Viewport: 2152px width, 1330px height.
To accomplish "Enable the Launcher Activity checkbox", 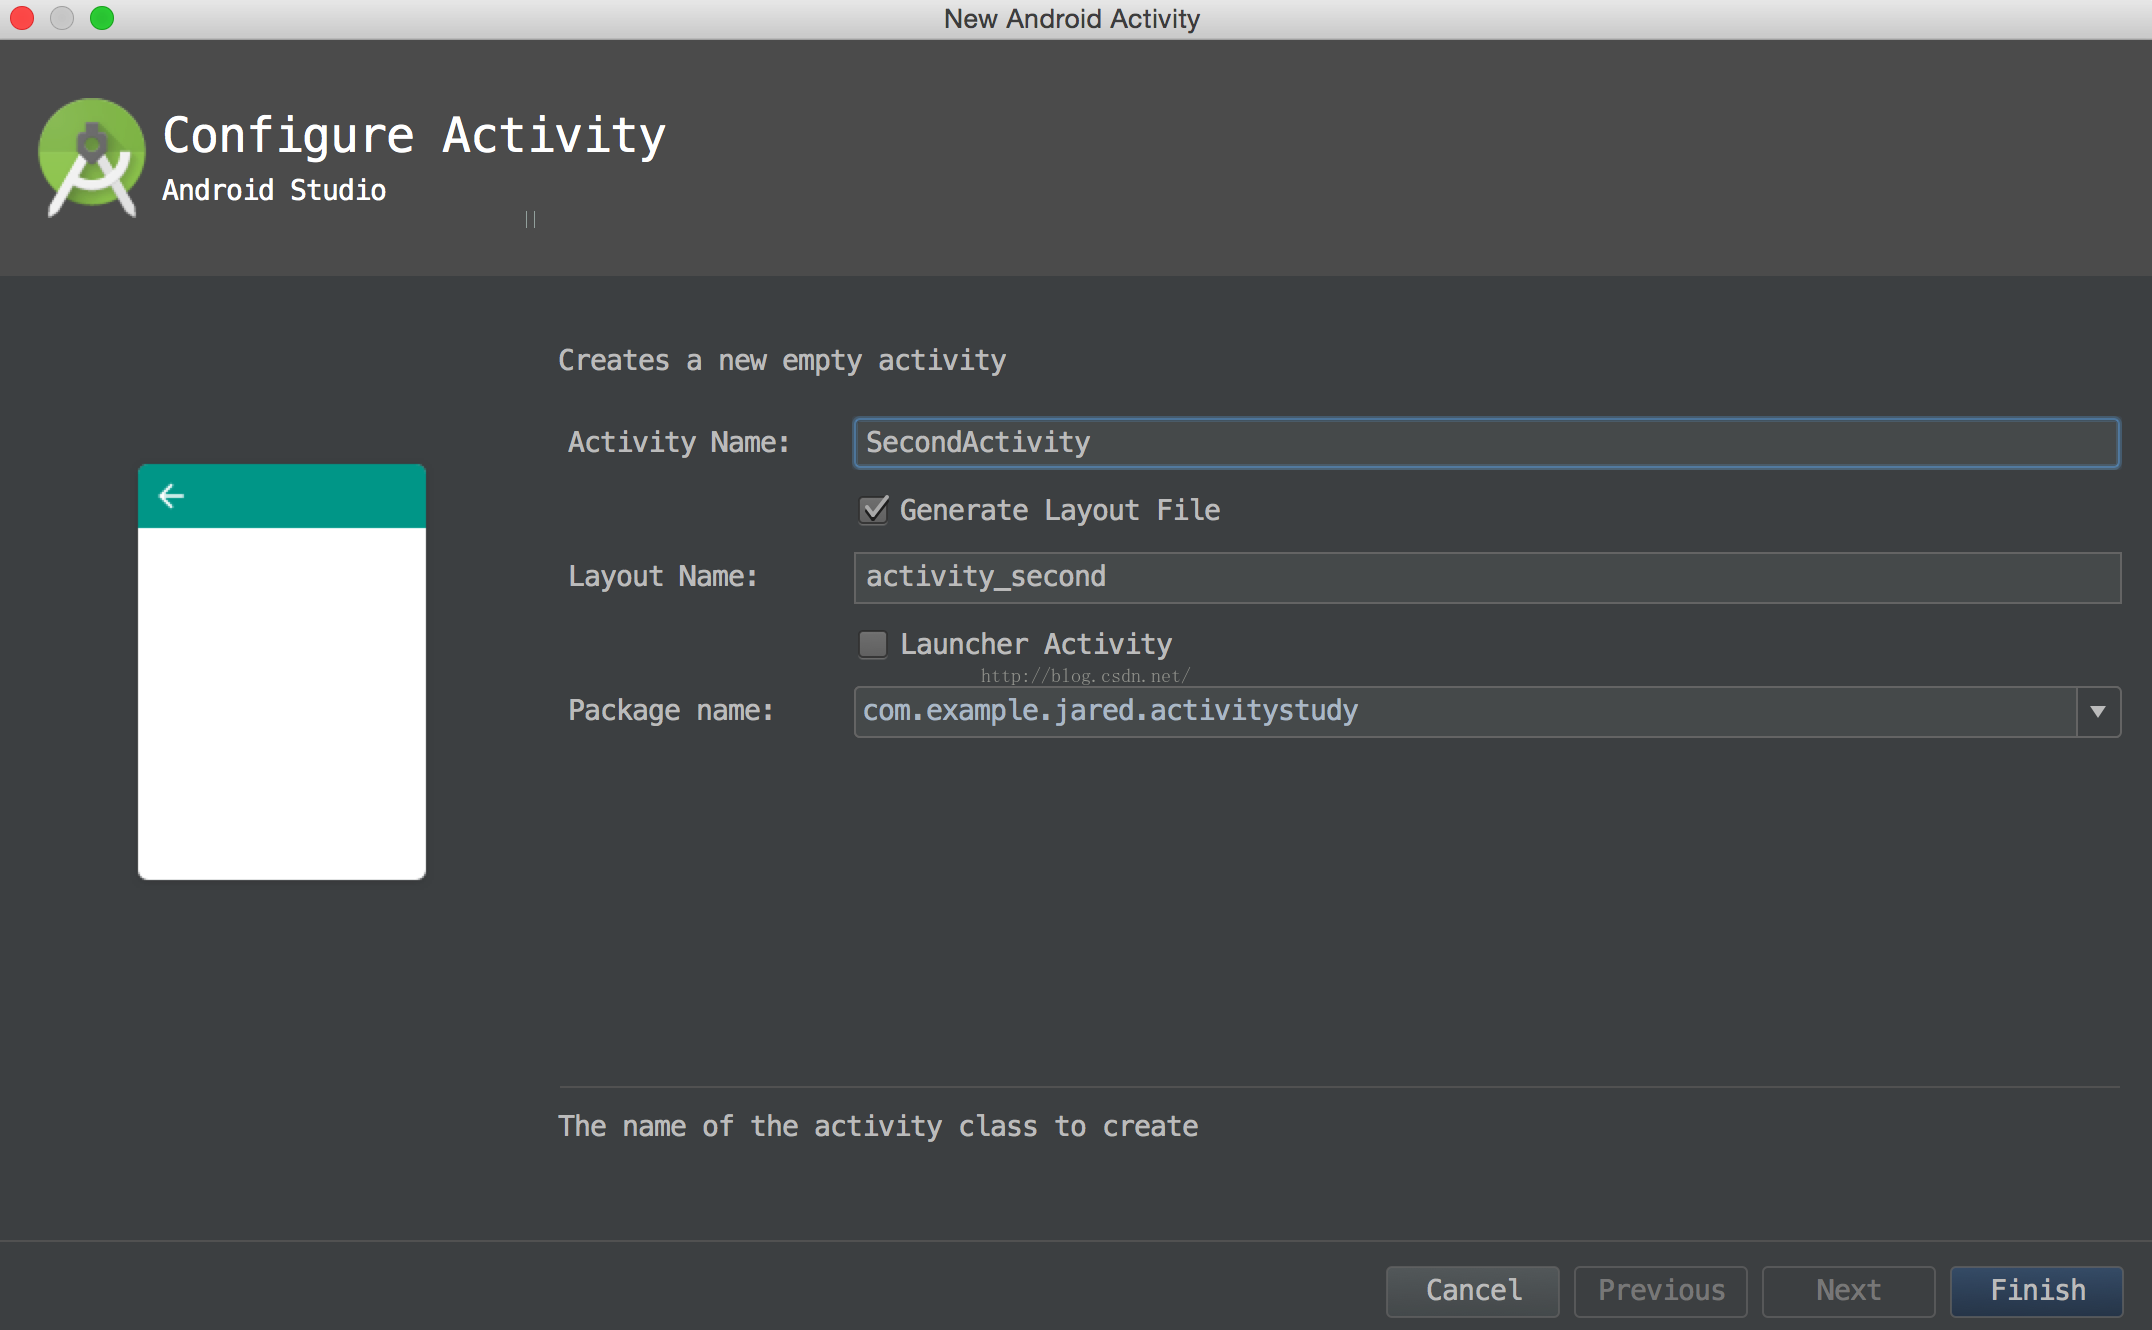I will (x=870, y=643).
